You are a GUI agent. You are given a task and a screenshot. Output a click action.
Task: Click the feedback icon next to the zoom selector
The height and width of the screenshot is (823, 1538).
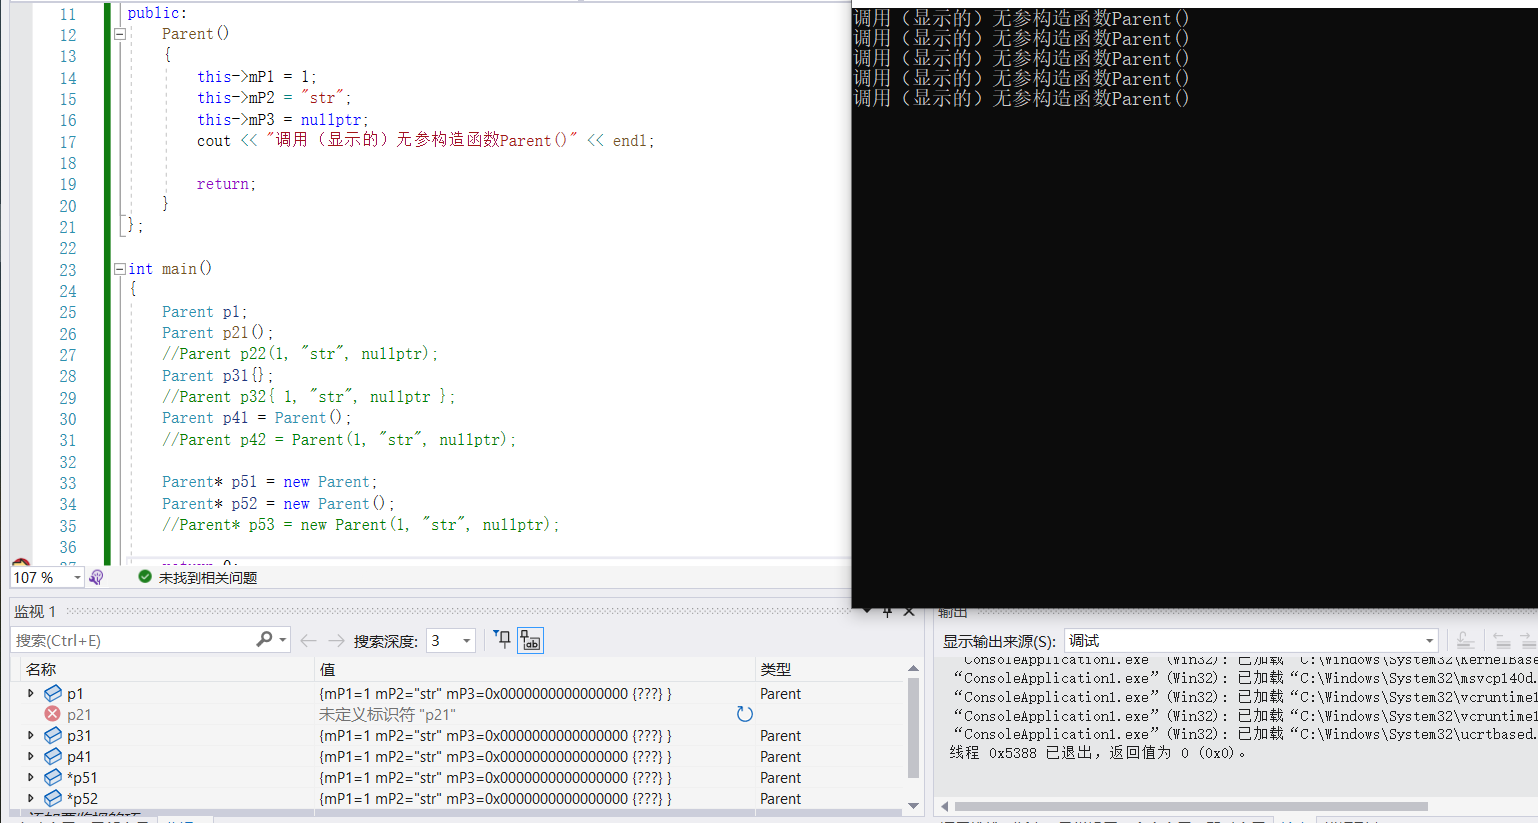95,577
